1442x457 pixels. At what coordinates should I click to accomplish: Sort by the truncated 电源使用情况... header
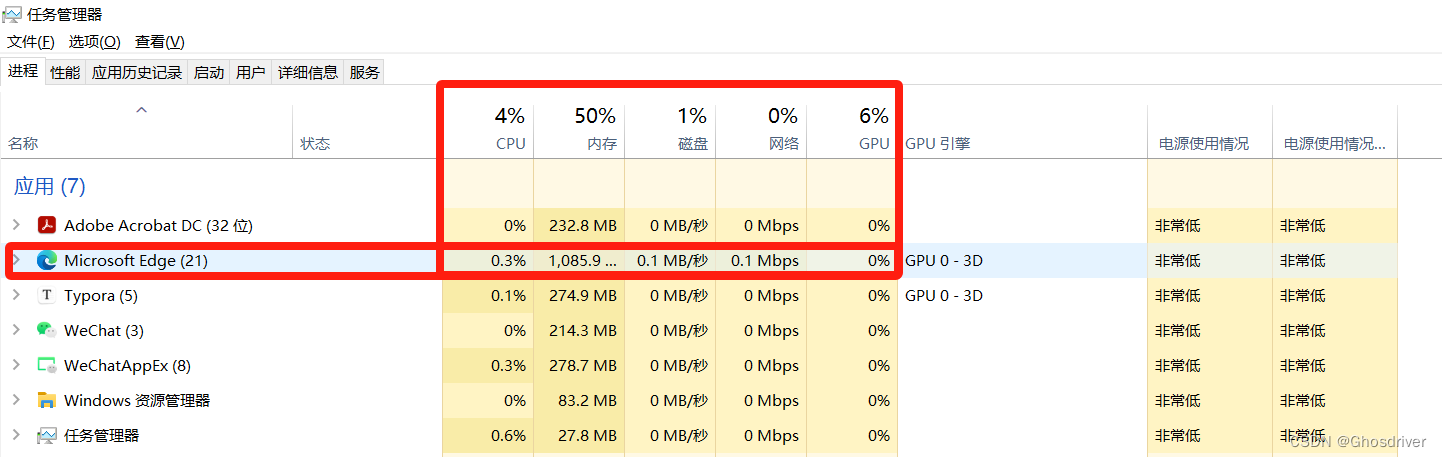(1335, 143)
